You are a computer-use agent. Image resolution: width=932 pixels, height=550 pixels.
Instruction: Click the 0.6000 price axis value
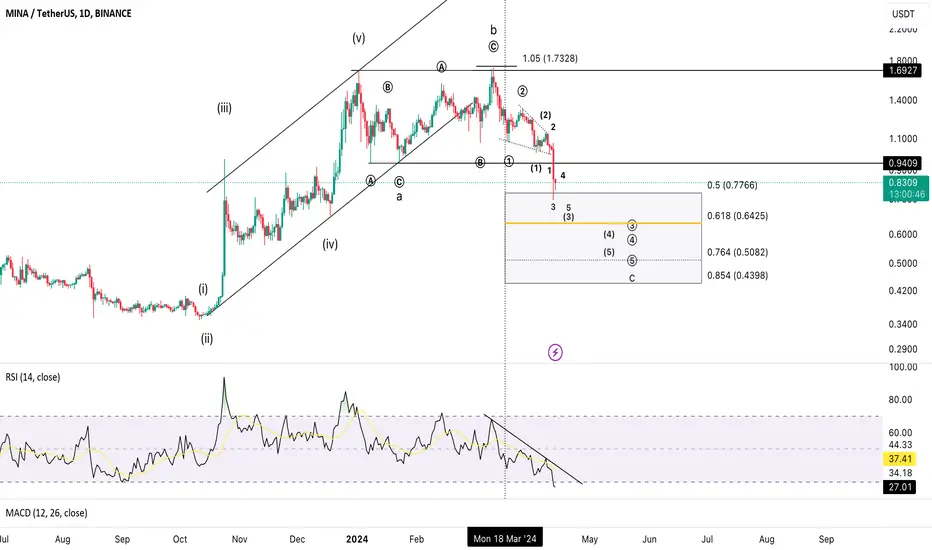coord(902,234)
